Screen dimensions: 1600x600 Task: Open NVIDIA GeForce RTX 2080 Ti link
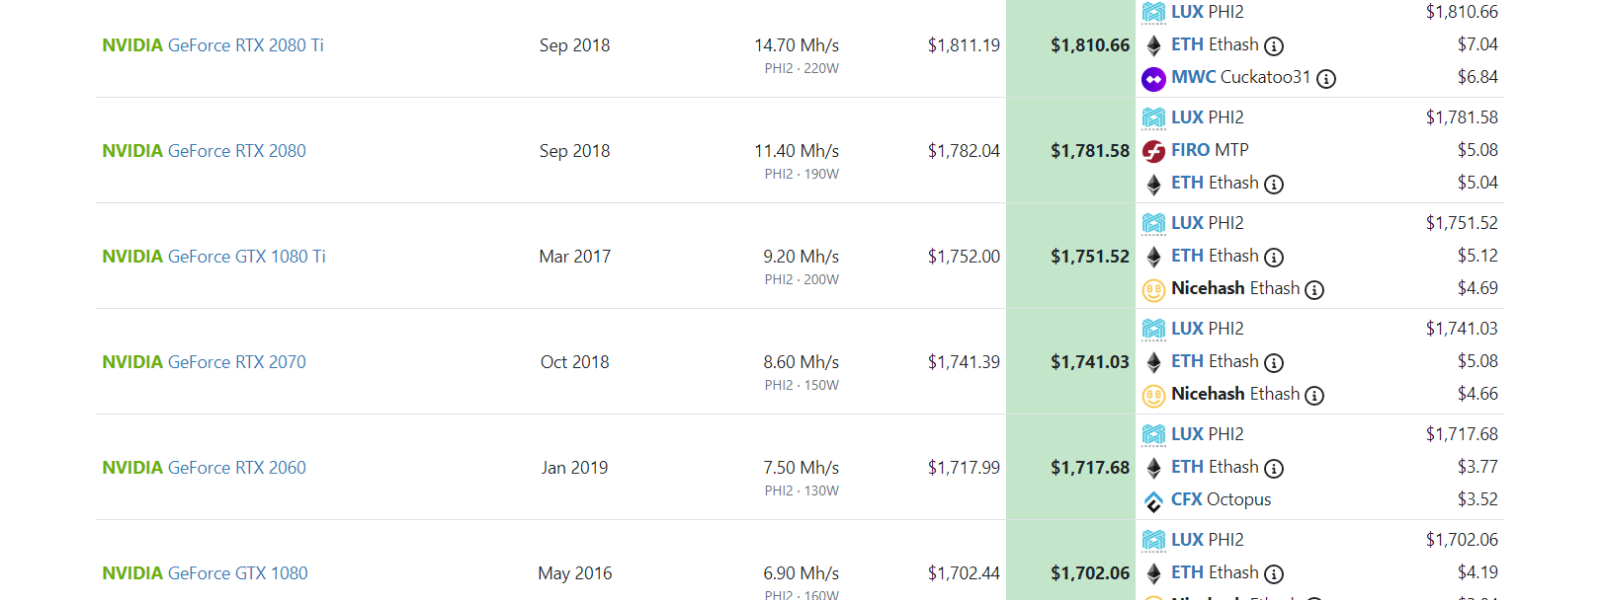pyautogui.click(x=213, y=45)
